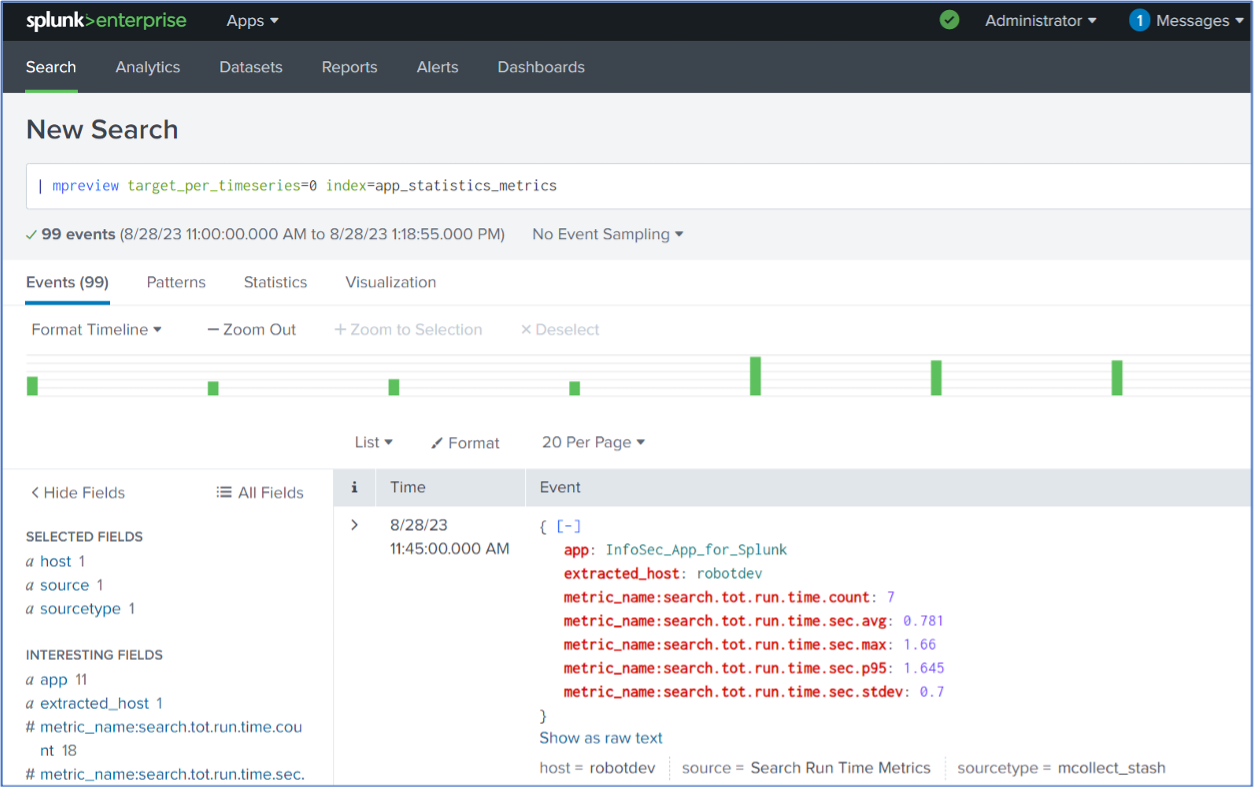Click the event info column icon
Image resolution: width=1256 pixels, height=789 pixels.
(354, 487)
